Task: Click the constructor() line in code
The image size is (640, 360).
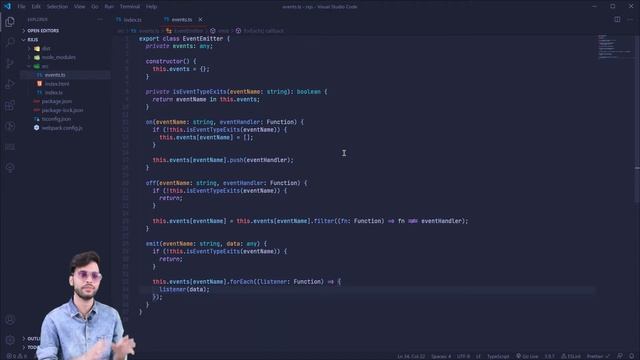Action: click(171, 61)
